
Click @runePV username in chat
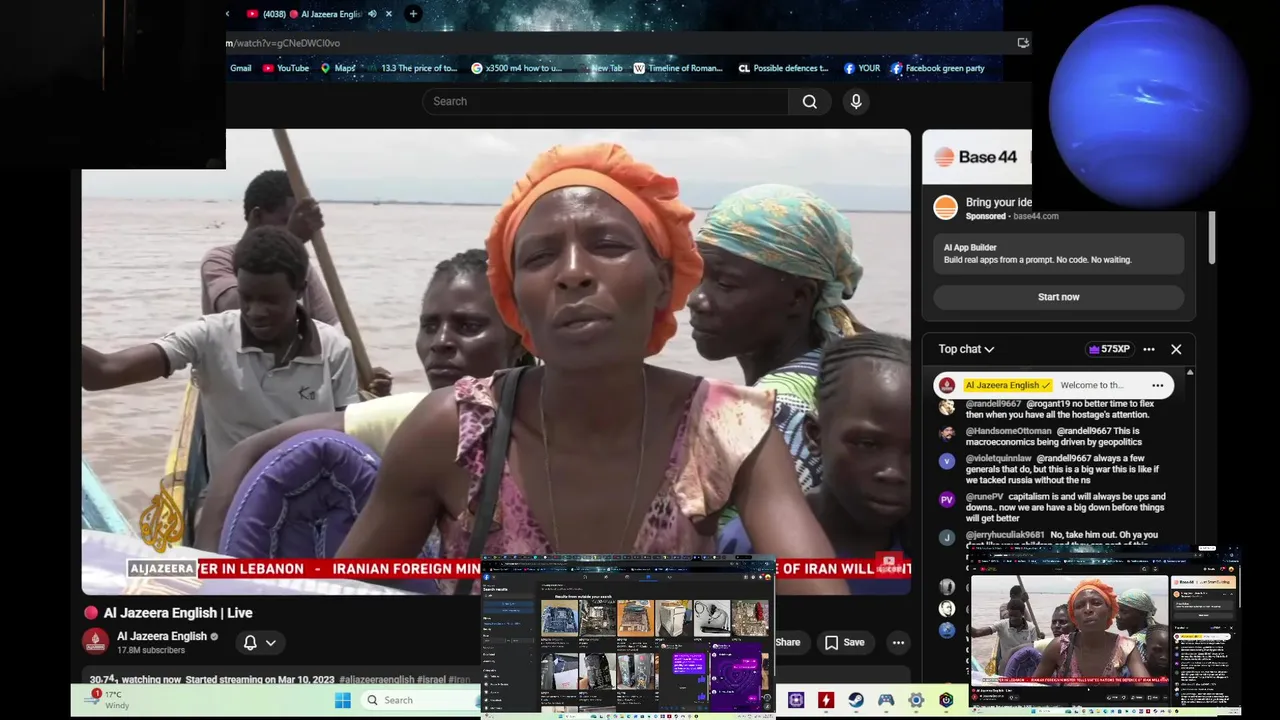pyautogui.click(x=985, y=496)
